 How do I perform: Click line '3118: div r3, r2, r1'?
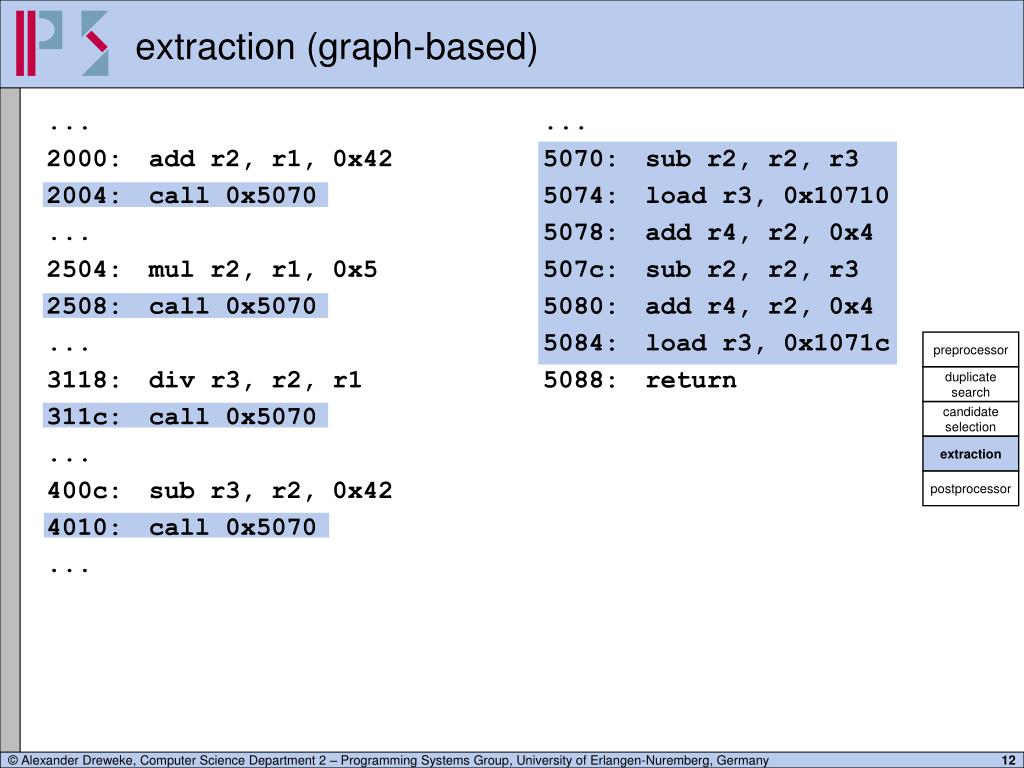204,379
